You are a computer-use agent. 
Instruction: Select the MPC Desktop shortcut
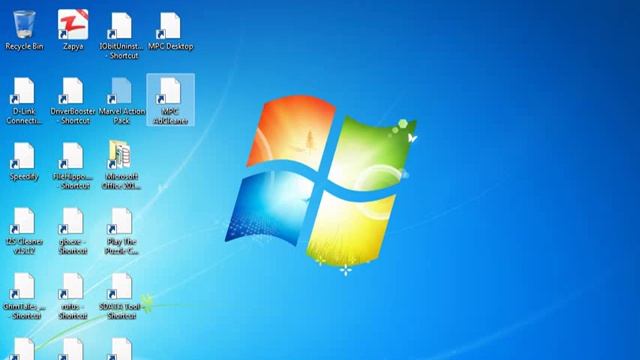click(x=170, y=31)
